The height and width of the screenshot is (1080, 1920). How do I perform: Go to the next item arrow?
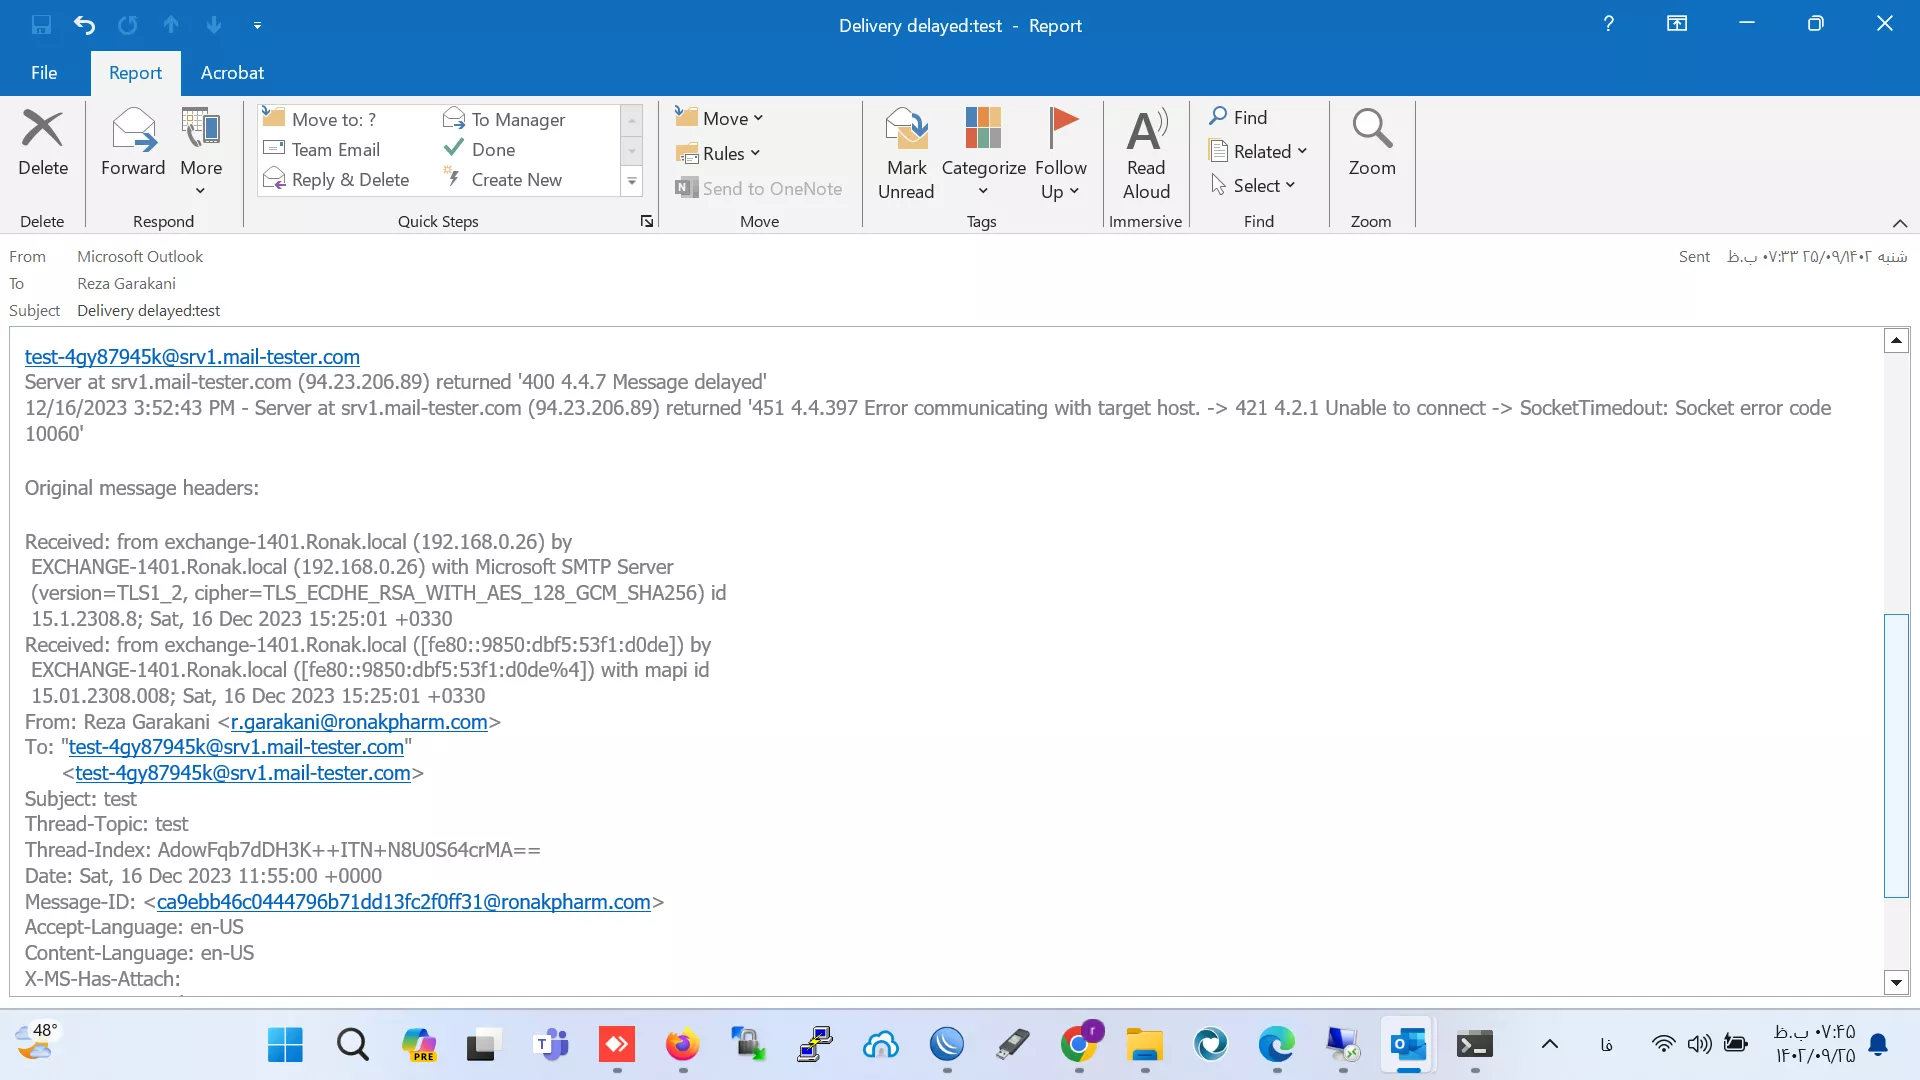click(x=214, y=24)
